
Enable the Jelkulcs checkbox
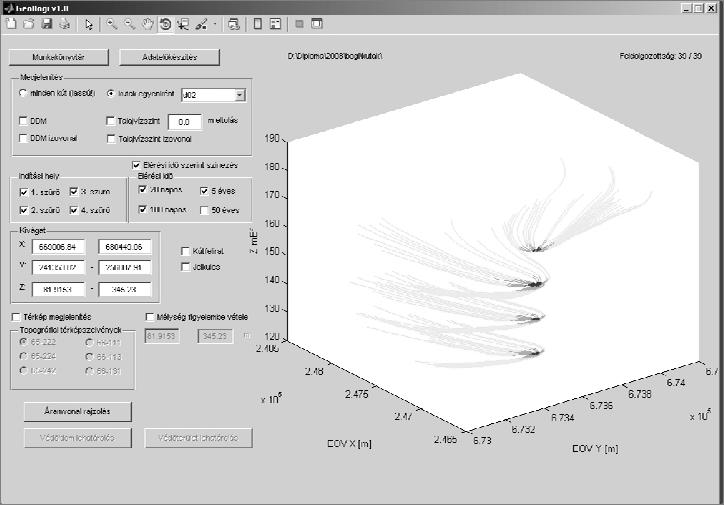pyautogui.click(x=185, y=267)
